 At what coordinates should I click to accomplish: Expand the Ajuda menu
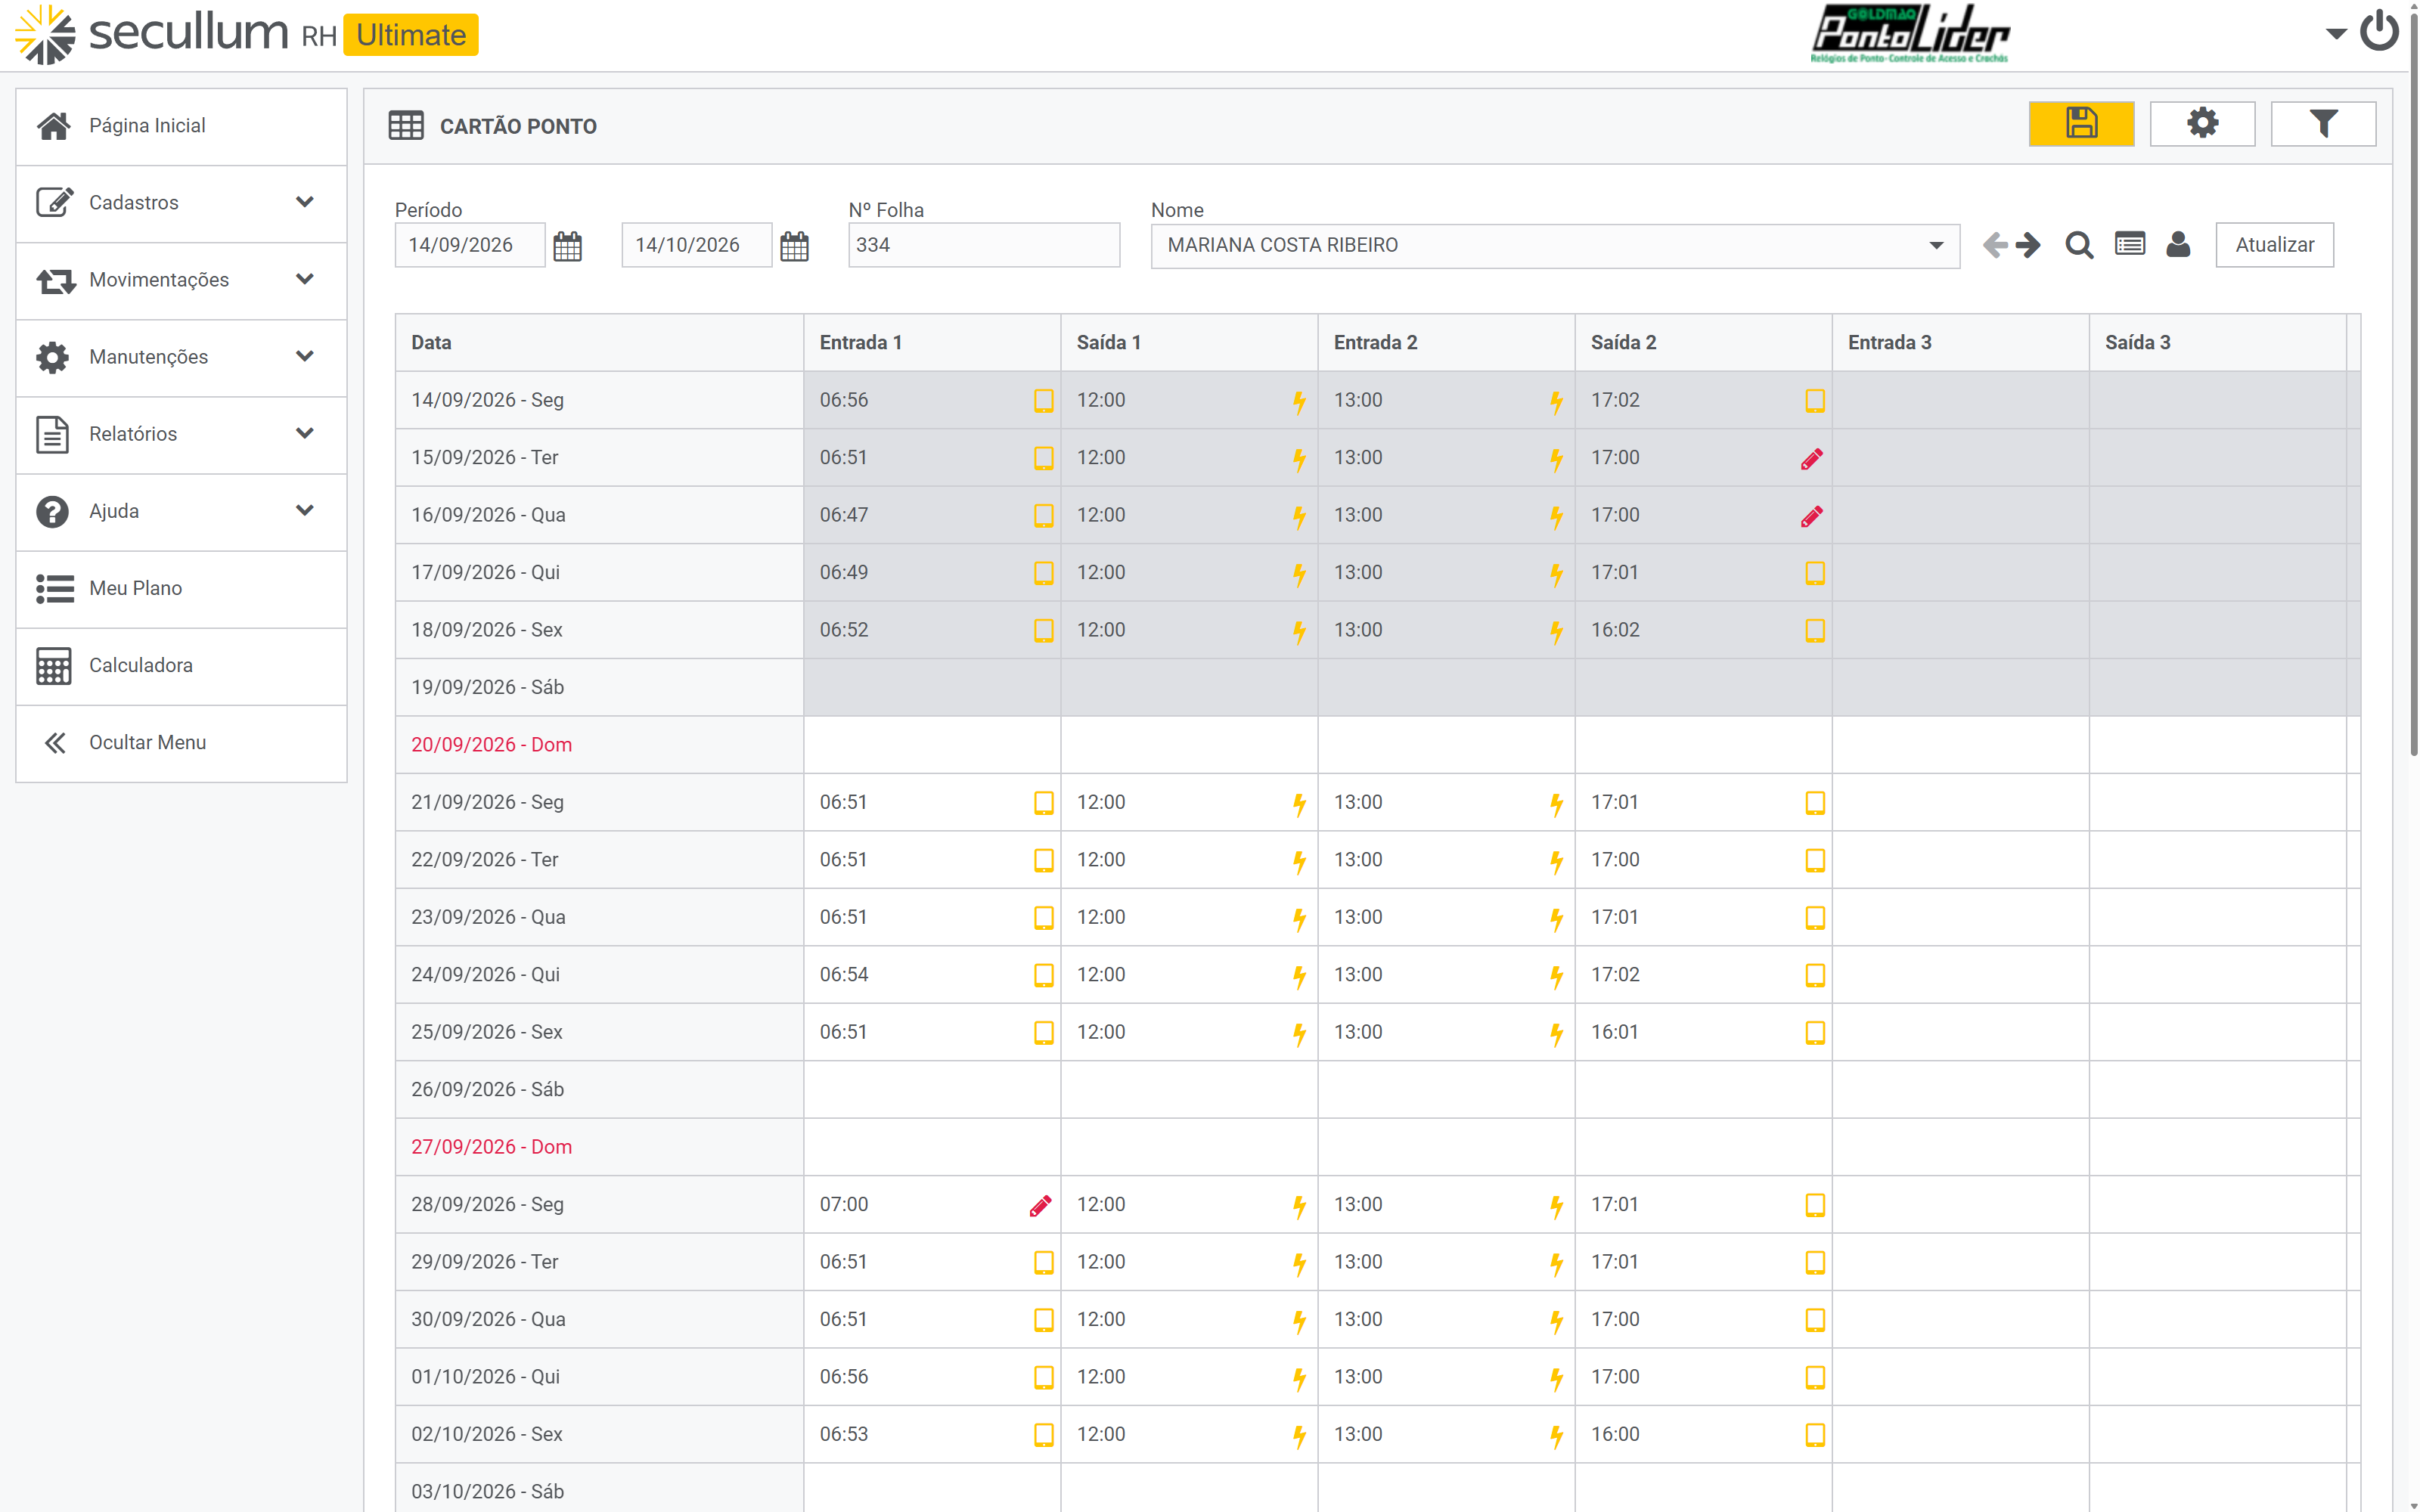[181, 511]
